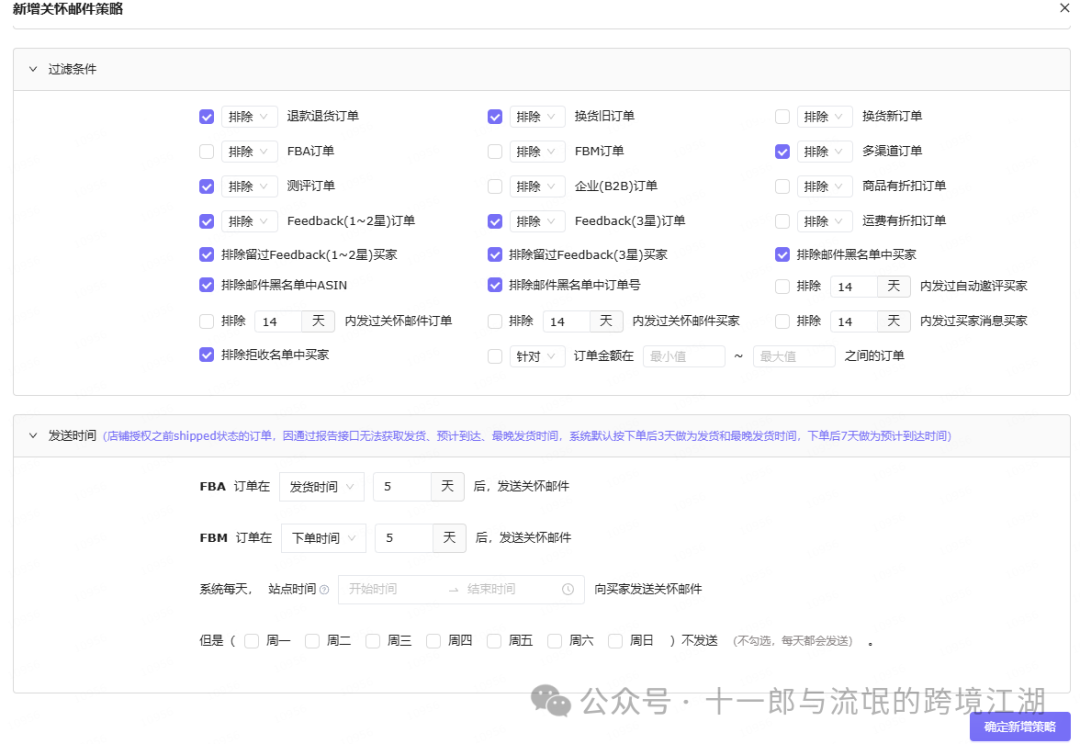
Task: Check the 周四 no-send checkbox
Action: 433,641
